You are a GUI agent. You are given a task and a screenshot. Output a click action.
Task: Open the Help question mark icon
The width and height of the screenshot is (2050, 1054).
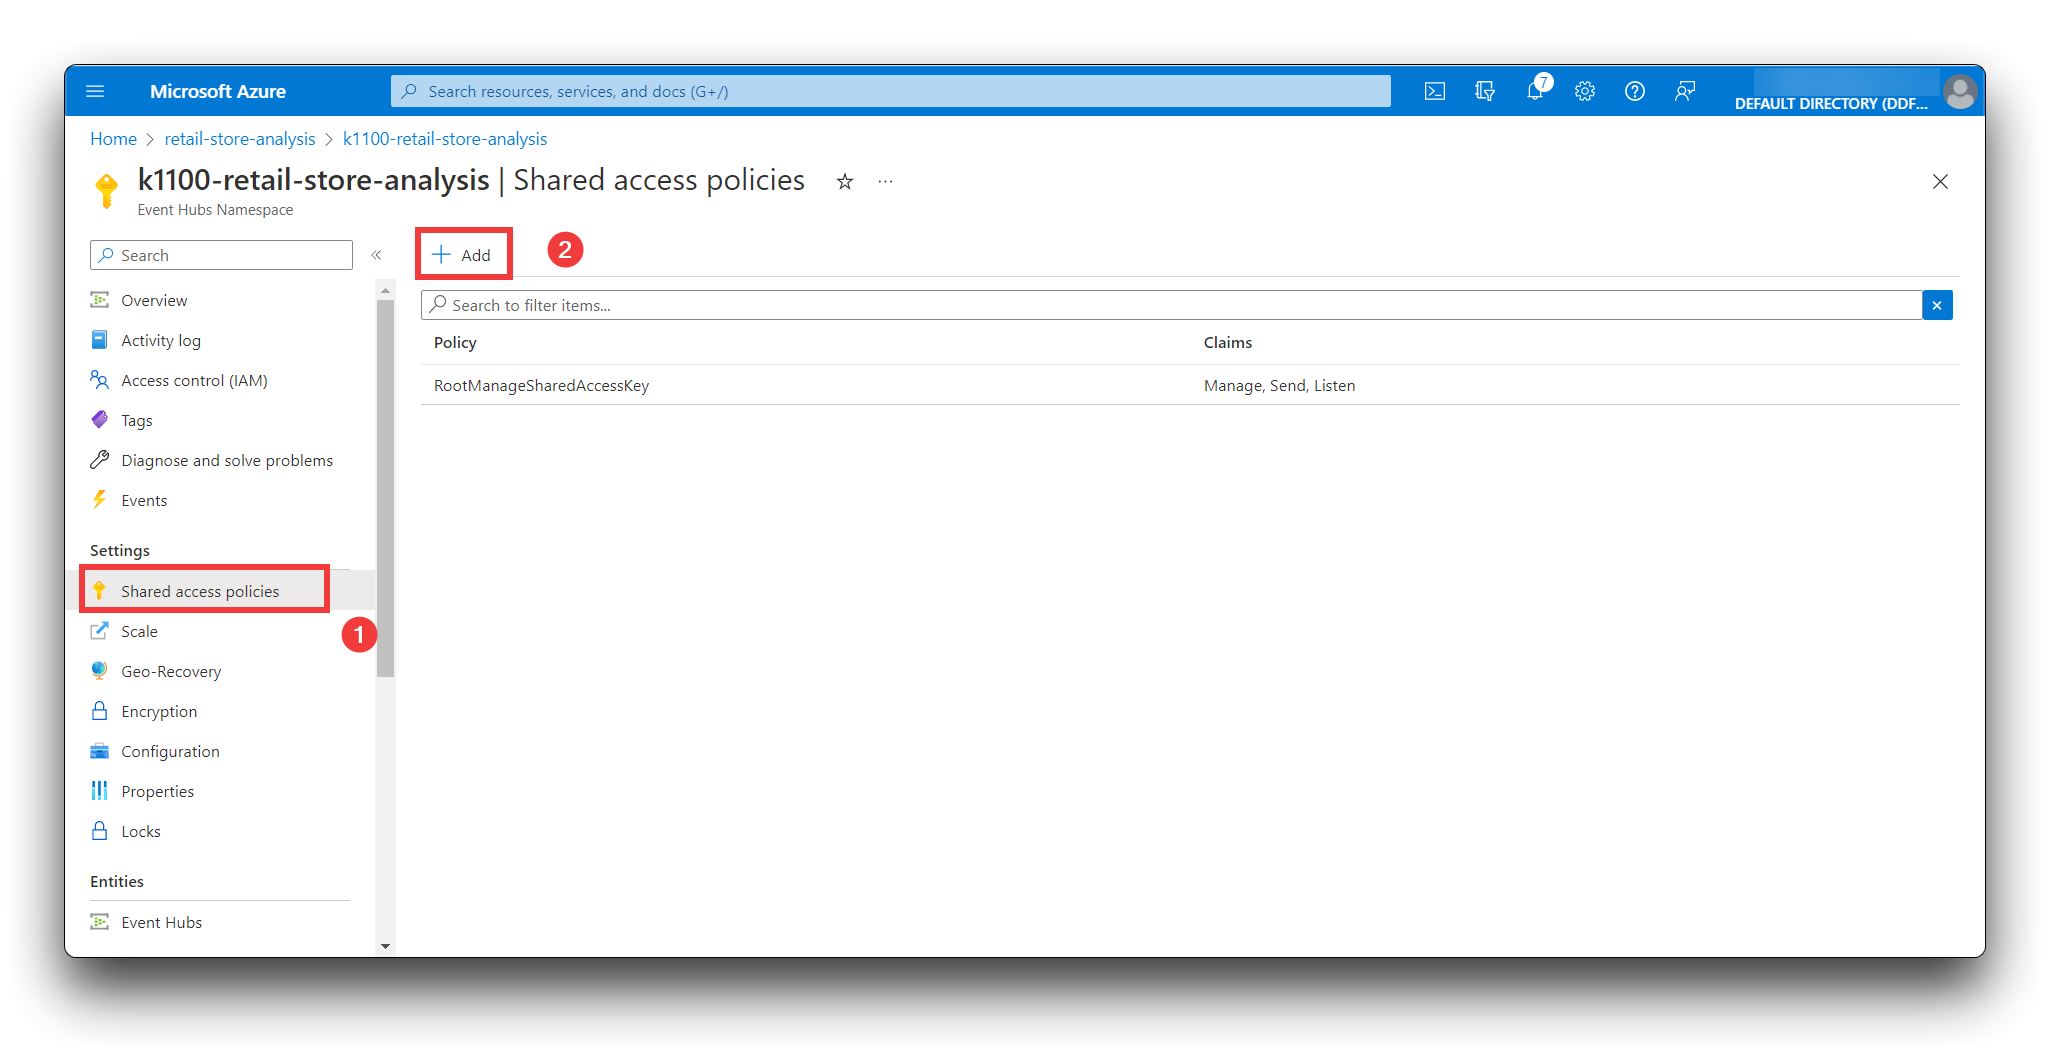1634,91
